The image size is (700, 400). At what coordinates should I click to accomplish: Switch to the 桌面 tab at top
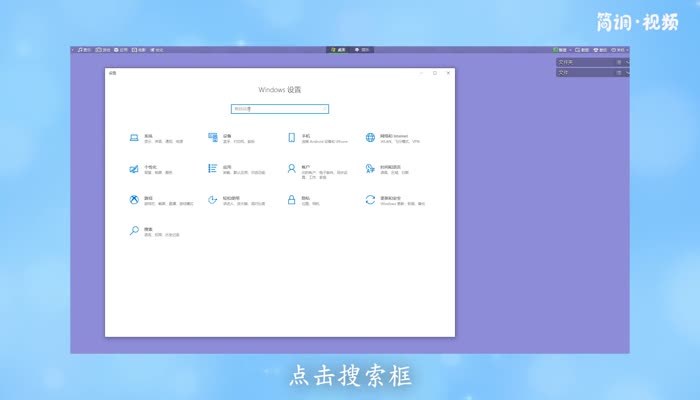(x=339, y=49)
